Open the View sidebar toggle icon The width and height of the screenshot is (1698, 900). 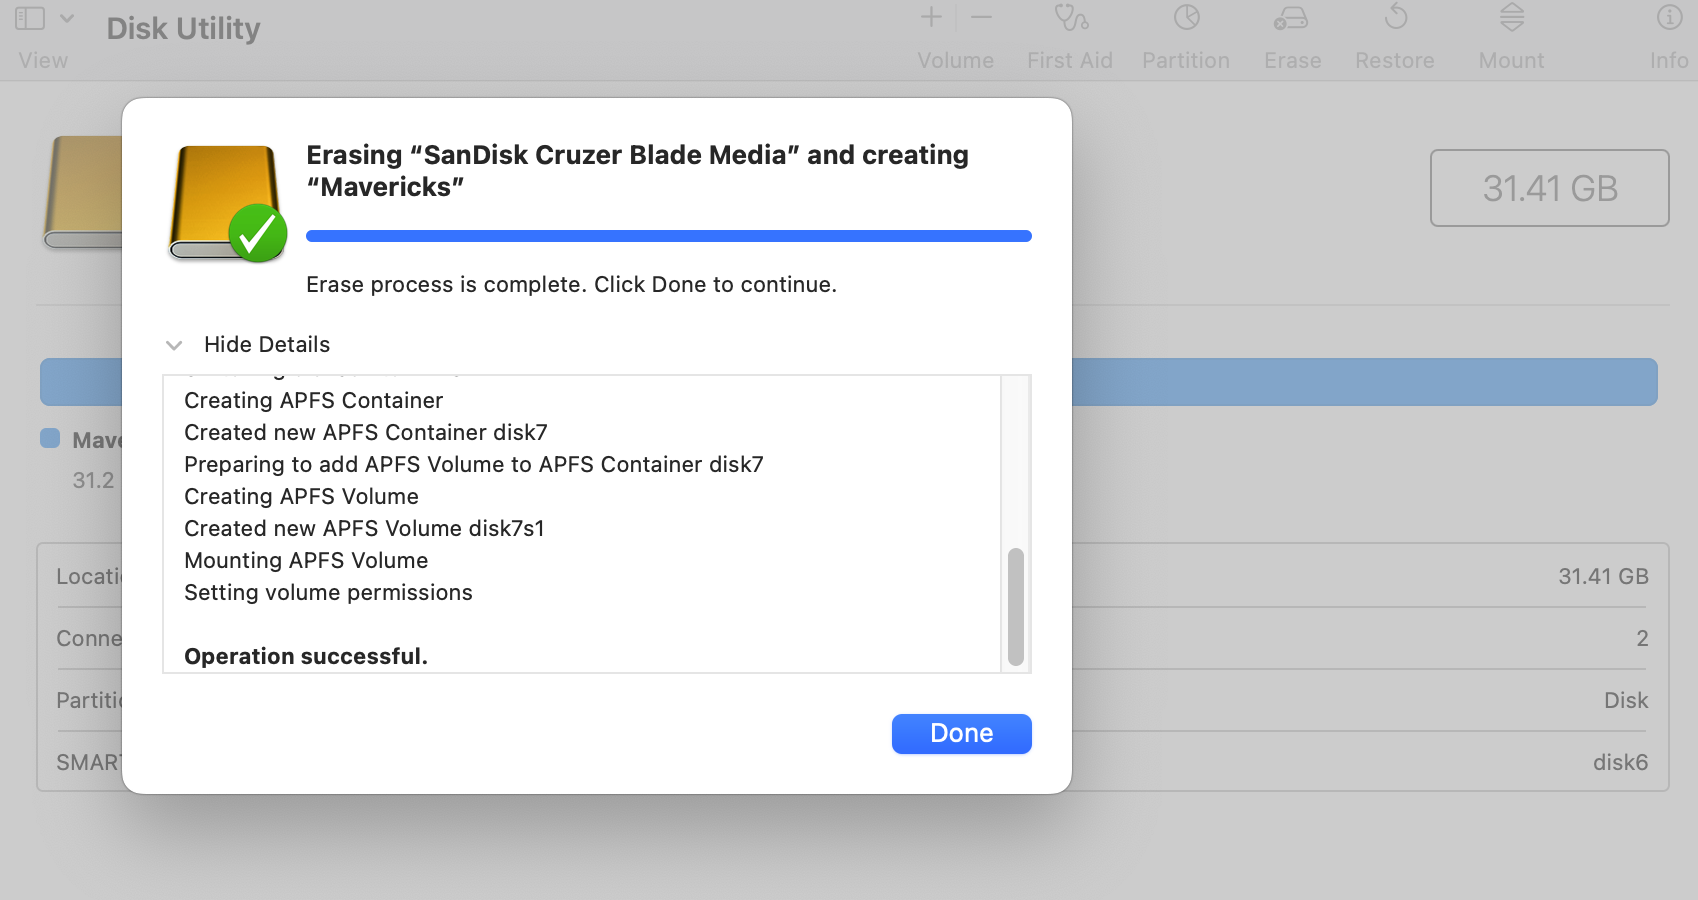[x=30, y=18]
